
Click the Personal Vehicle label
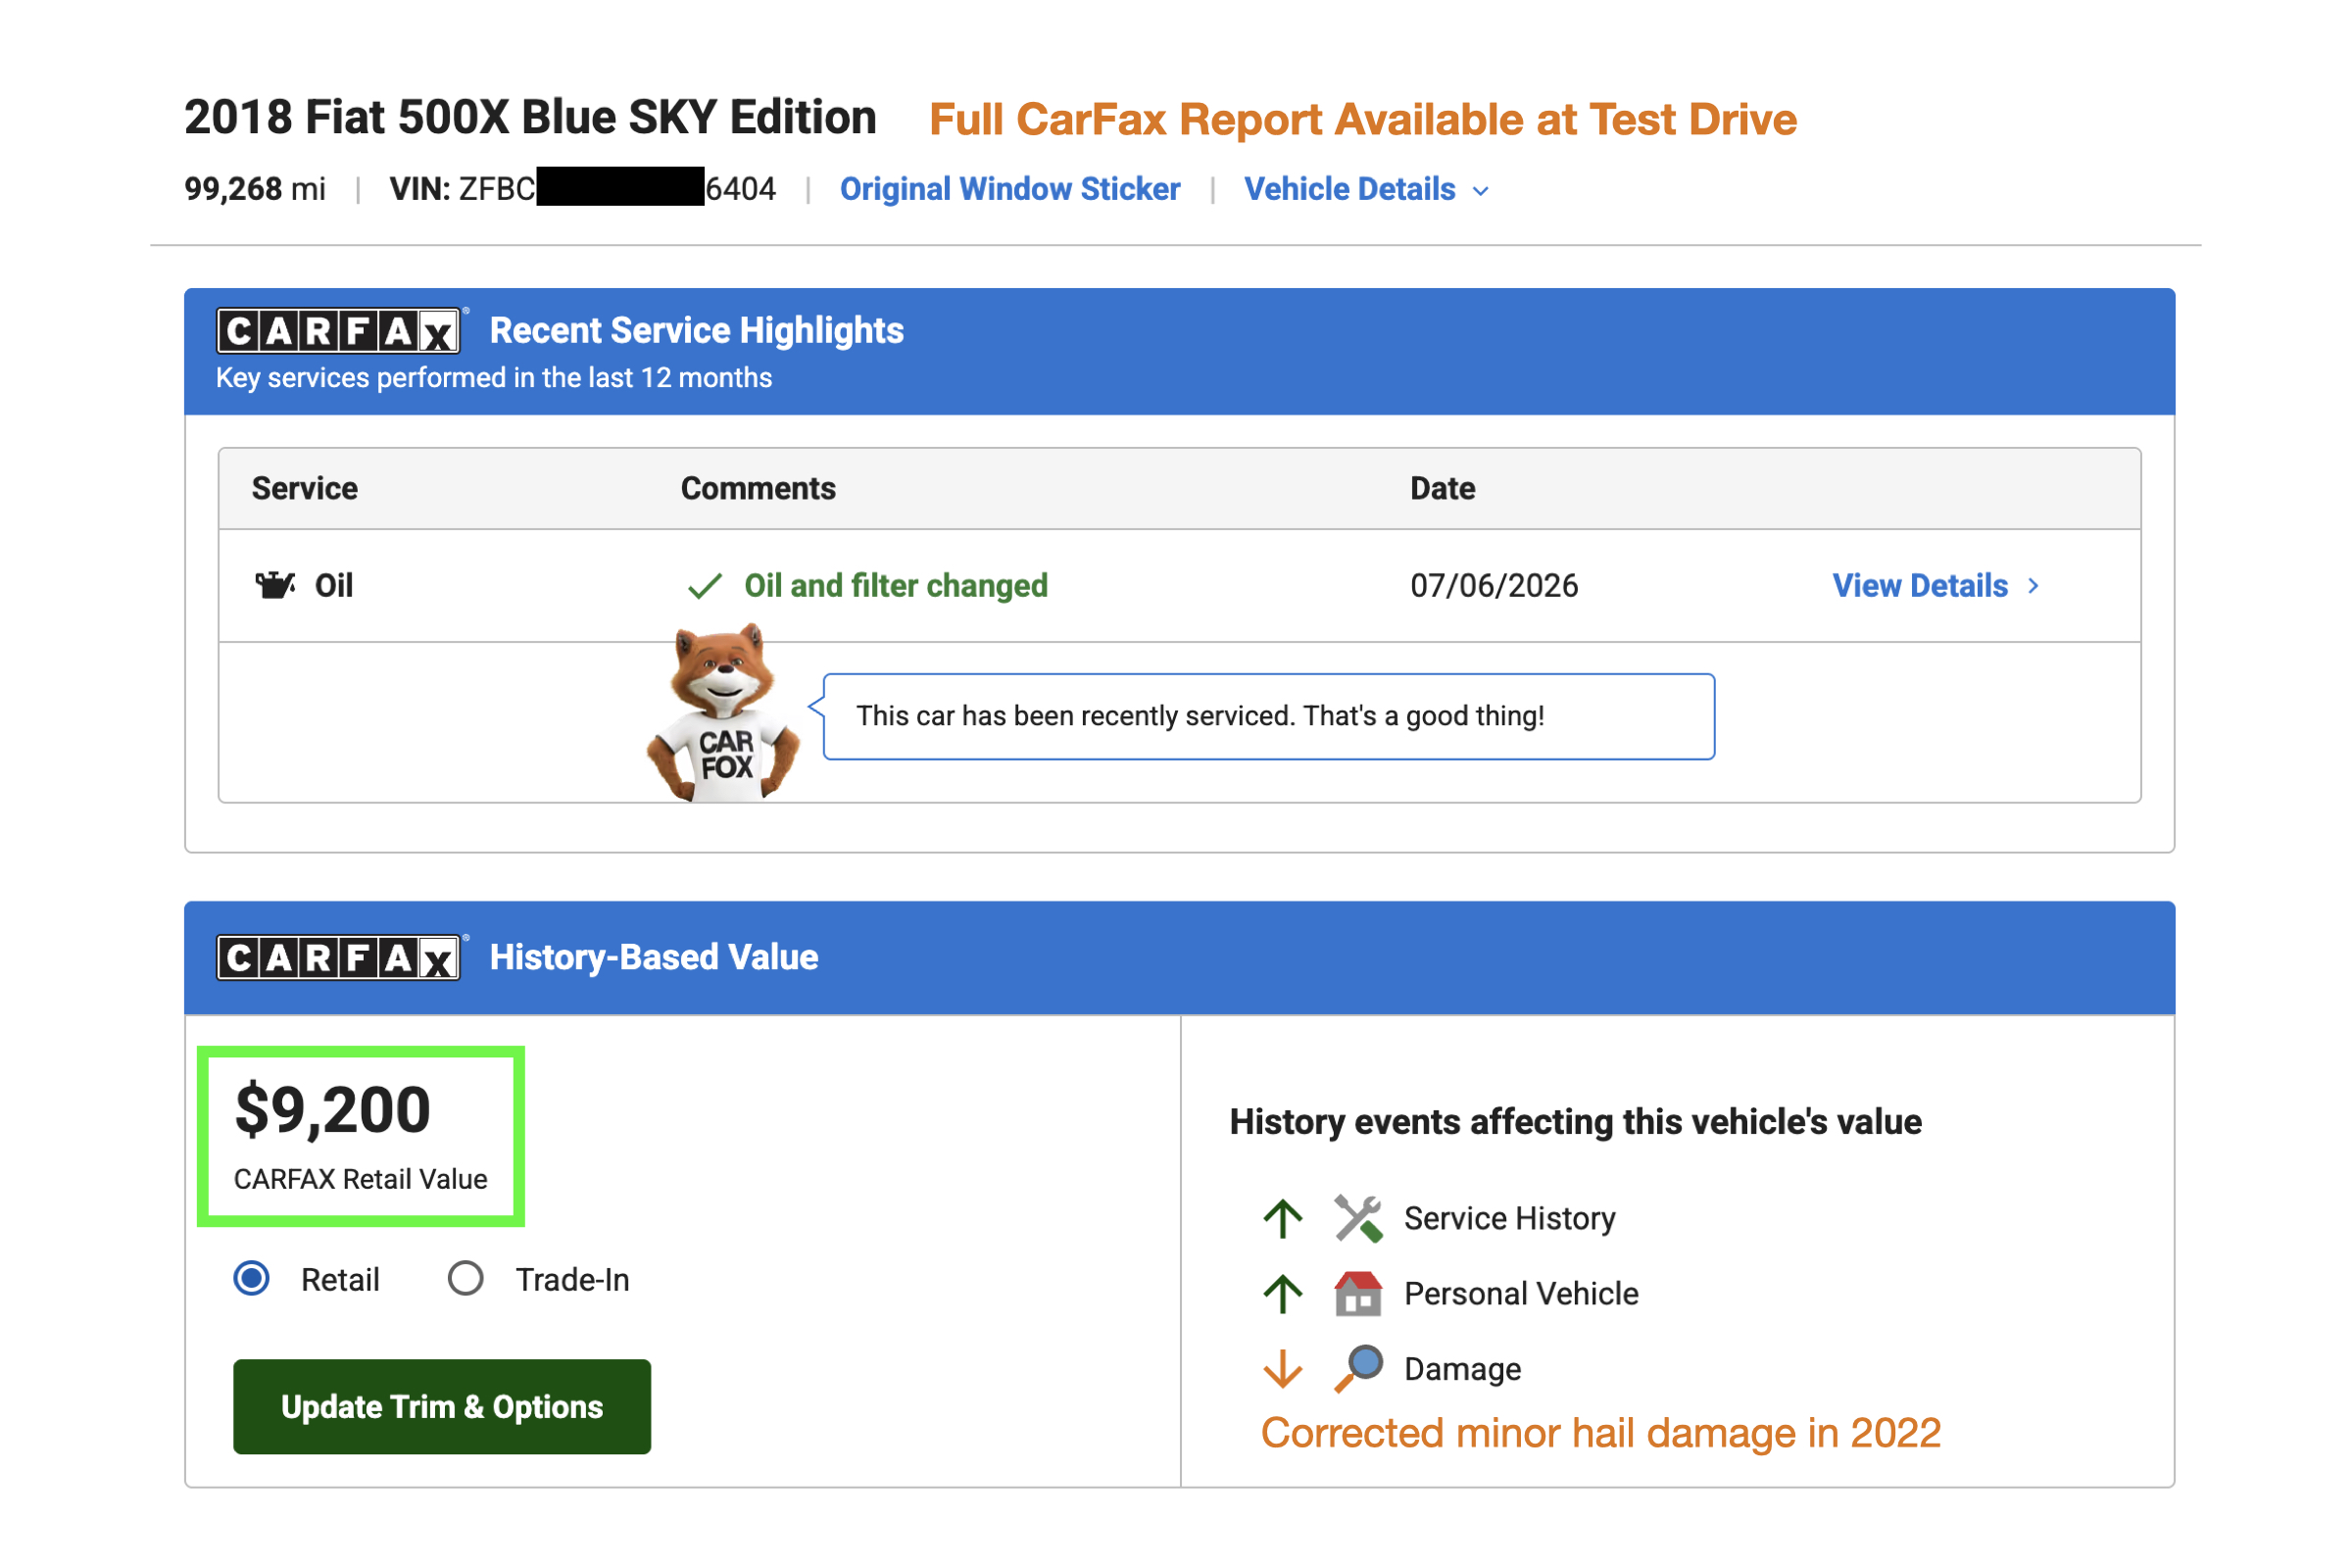pos(1521,1294)
